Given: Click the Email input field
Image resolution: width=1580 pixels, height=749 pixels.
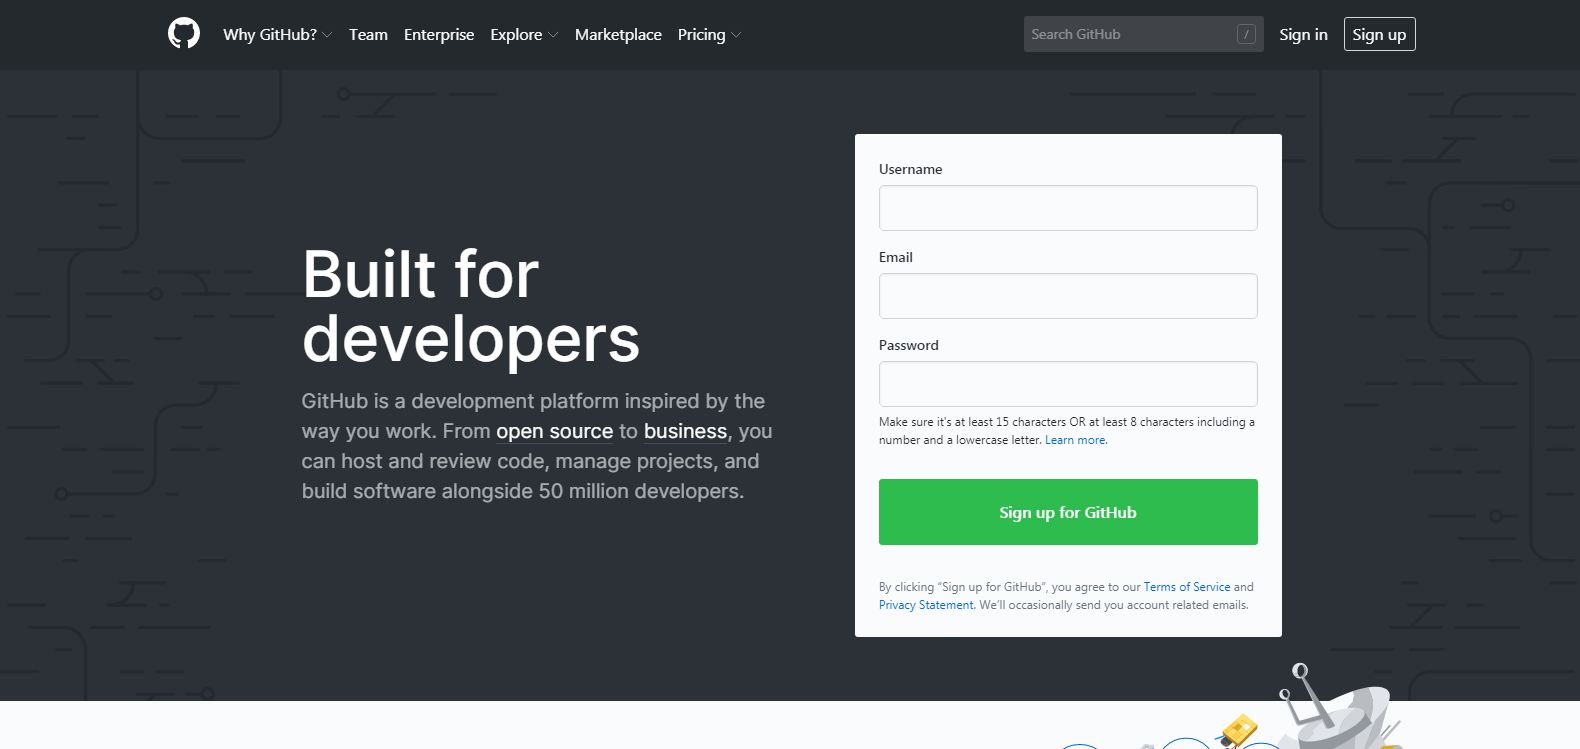Looking at the screenshot, I should [1068, 296].
